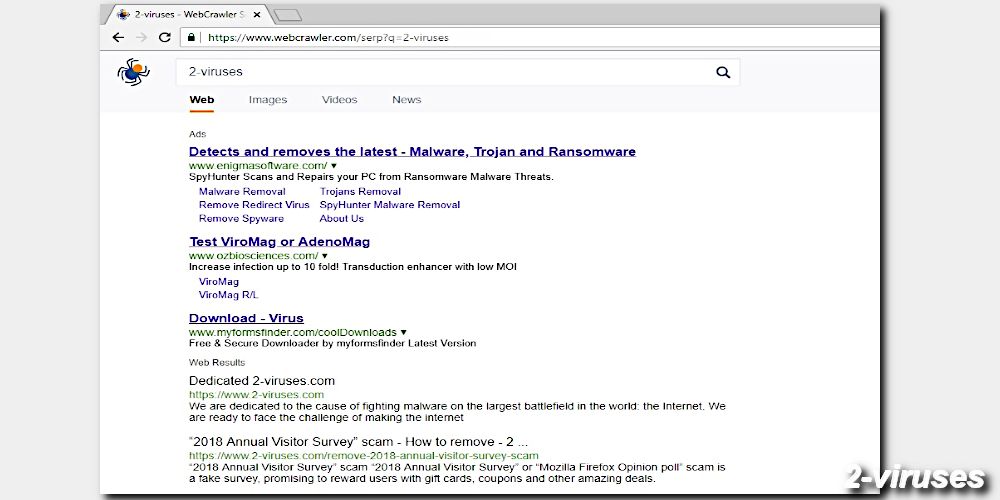
Task: Click the browser back arrow button
Action: pyautogui.click(x=118, y=37)
